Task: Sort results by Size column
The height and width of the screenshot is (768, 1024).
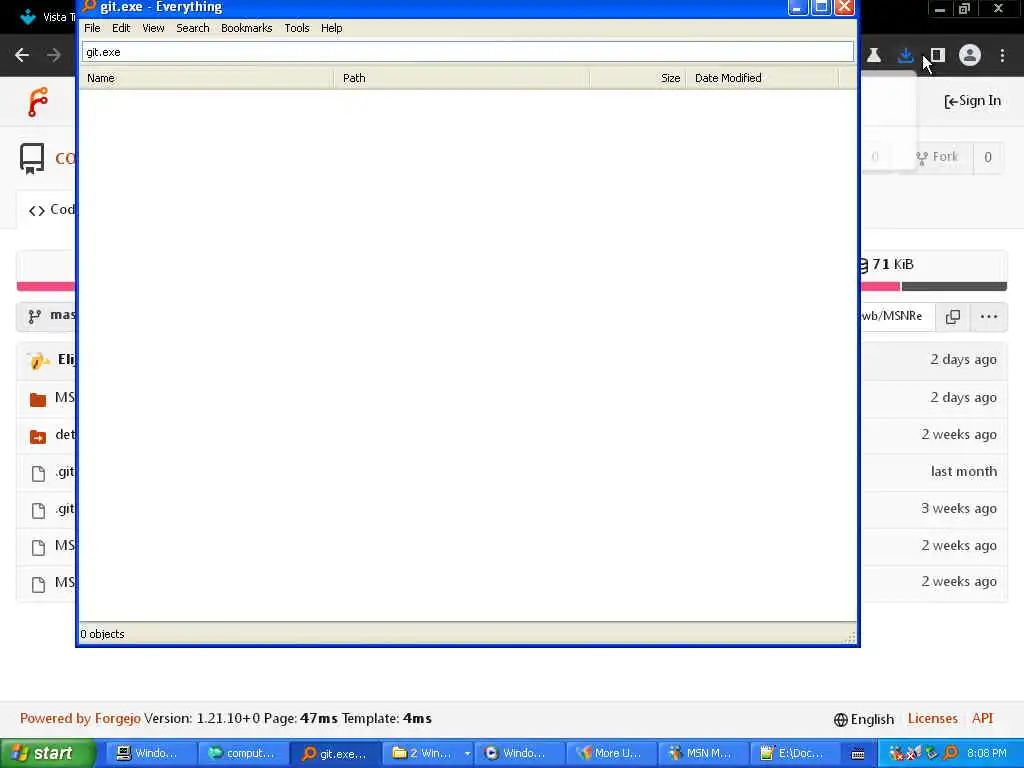Action: point(637,78)
